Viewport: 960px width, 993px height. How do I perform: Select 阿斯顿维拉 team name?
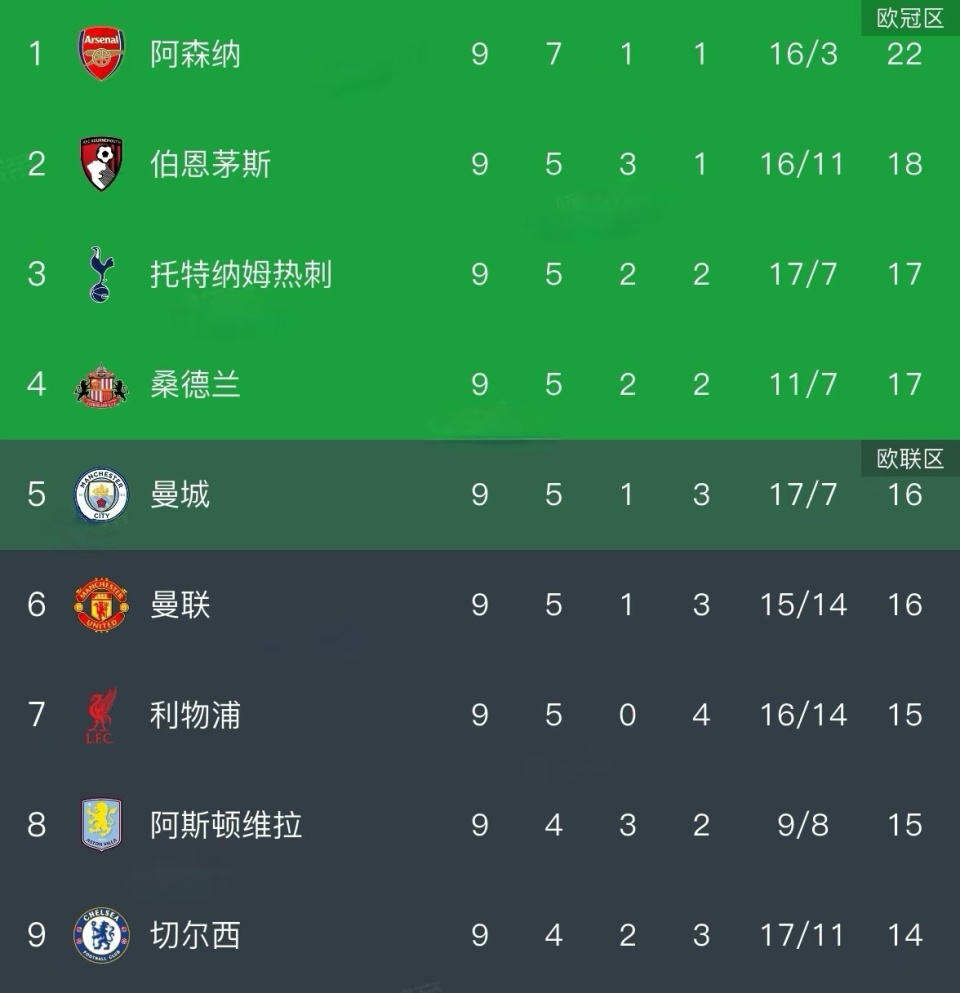click(226, 825)
